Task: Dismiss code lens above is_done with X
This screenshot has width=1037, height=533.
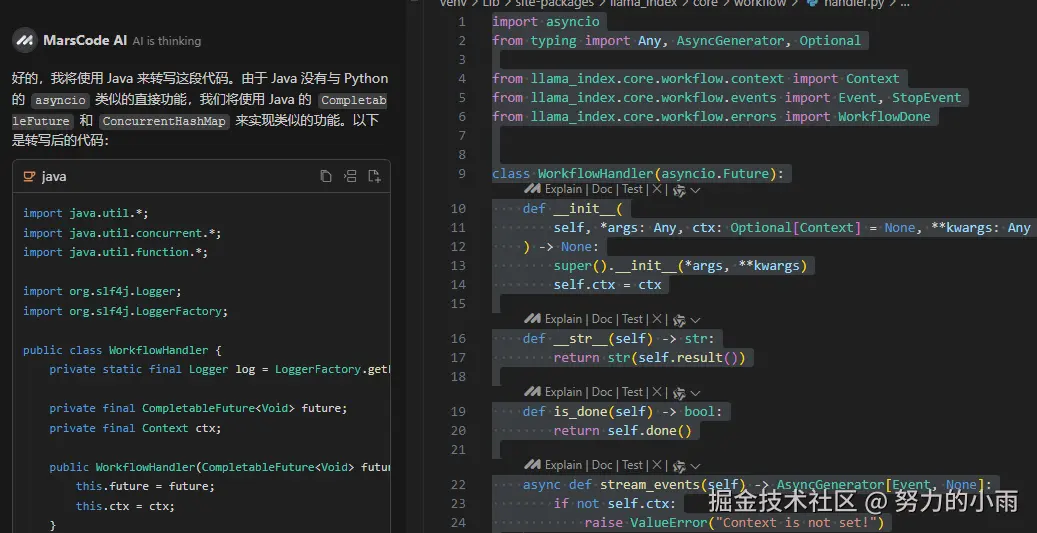Action: [x=656, y=392]
